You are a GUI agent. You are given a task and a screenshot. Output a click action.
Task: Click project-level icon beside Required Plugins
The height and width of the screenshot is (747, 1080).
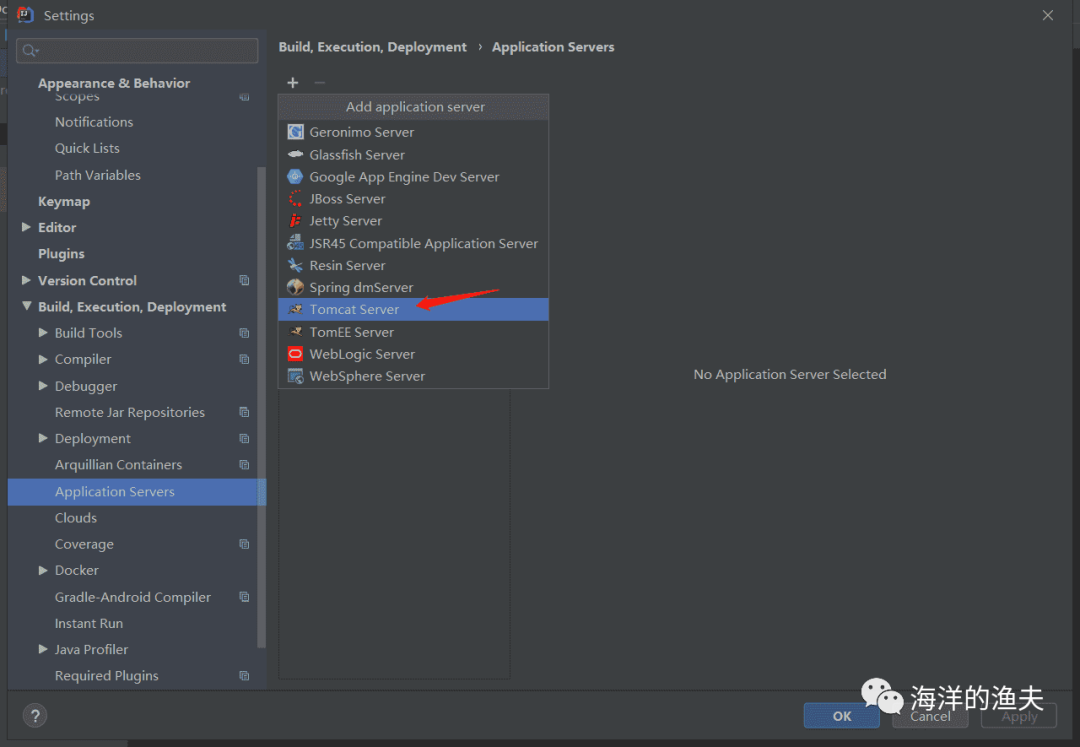tap(244, 676)
